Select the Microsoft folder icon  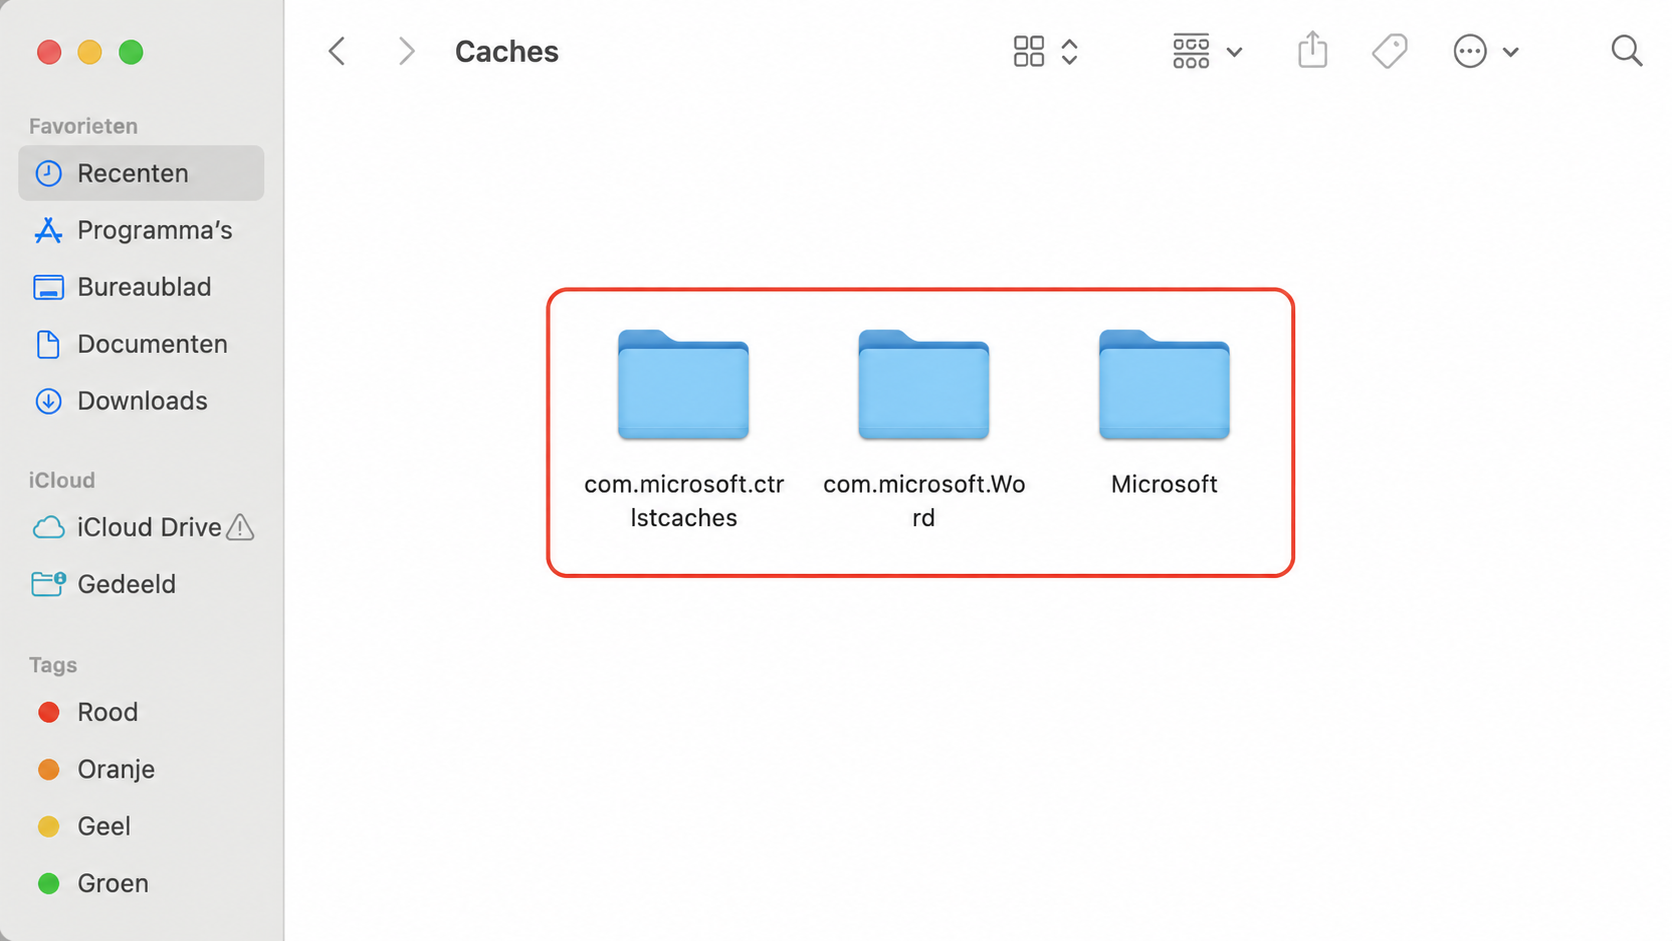(1164, 384)
